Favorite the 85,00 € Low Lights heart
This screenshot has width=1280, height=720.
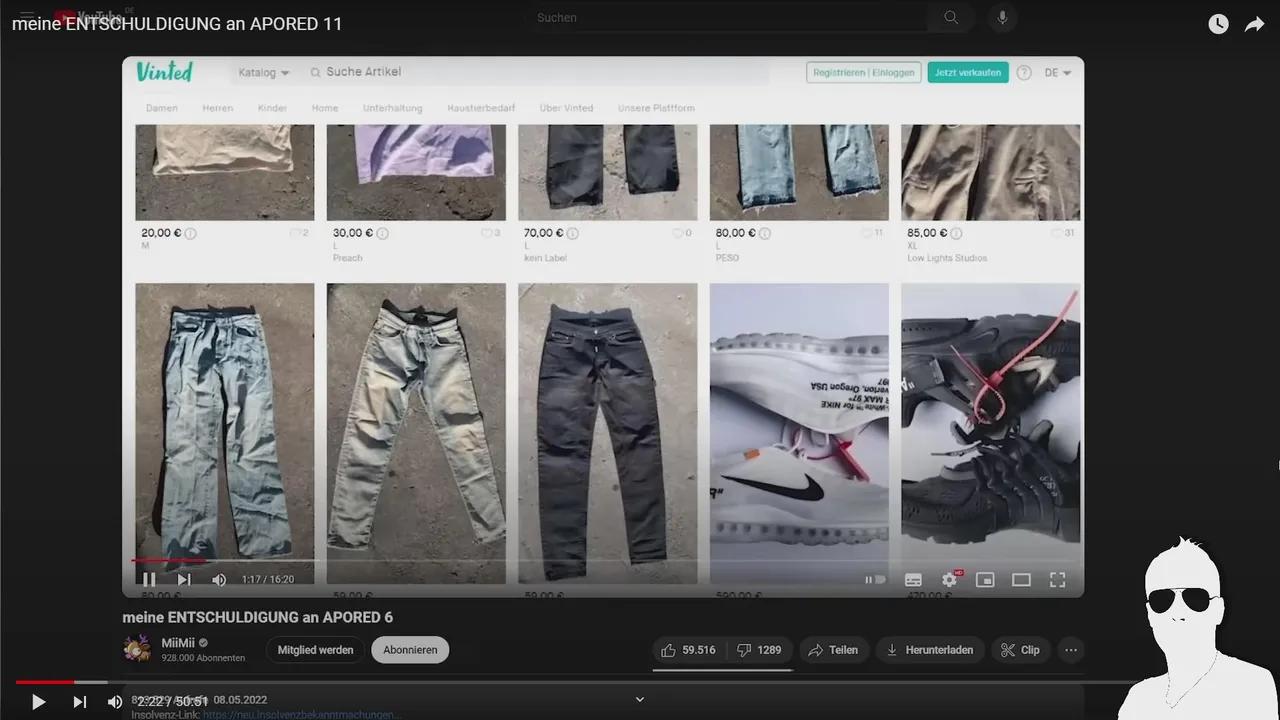click(1058, 233)
